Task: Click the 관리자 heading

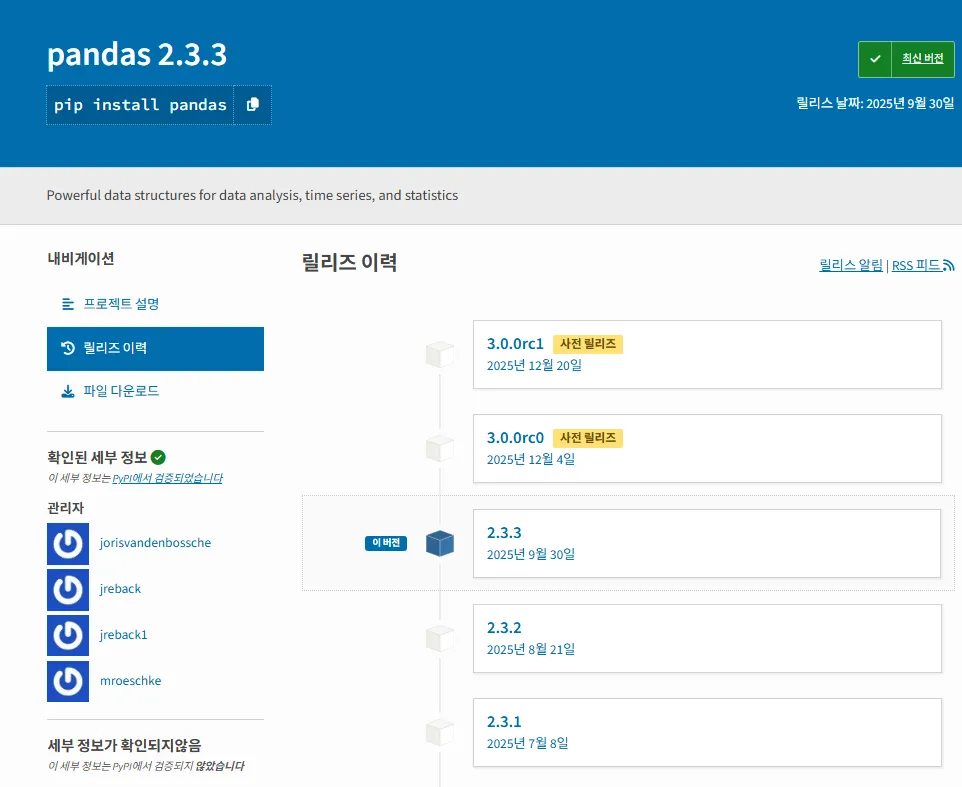Action: click(65, 508)
